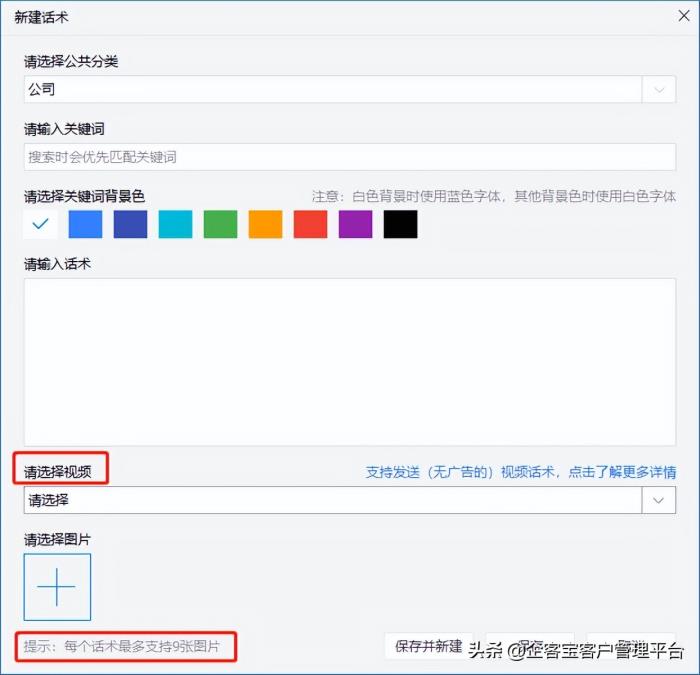Open the 请选择视频 dropdown arrow
Screen dimensions: 700x675
coord(658,500)
